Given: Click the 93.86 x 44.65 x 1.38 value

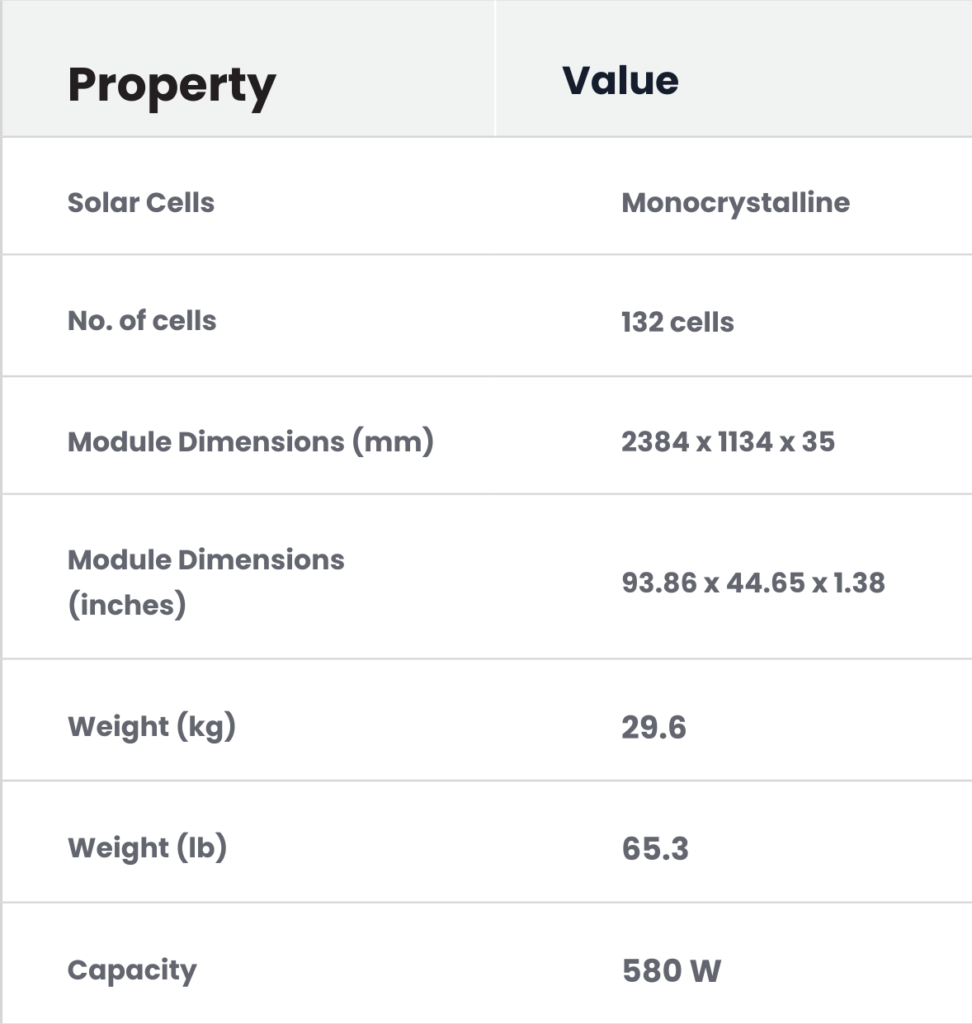Looking at the screenshot, I should [753, 582].
